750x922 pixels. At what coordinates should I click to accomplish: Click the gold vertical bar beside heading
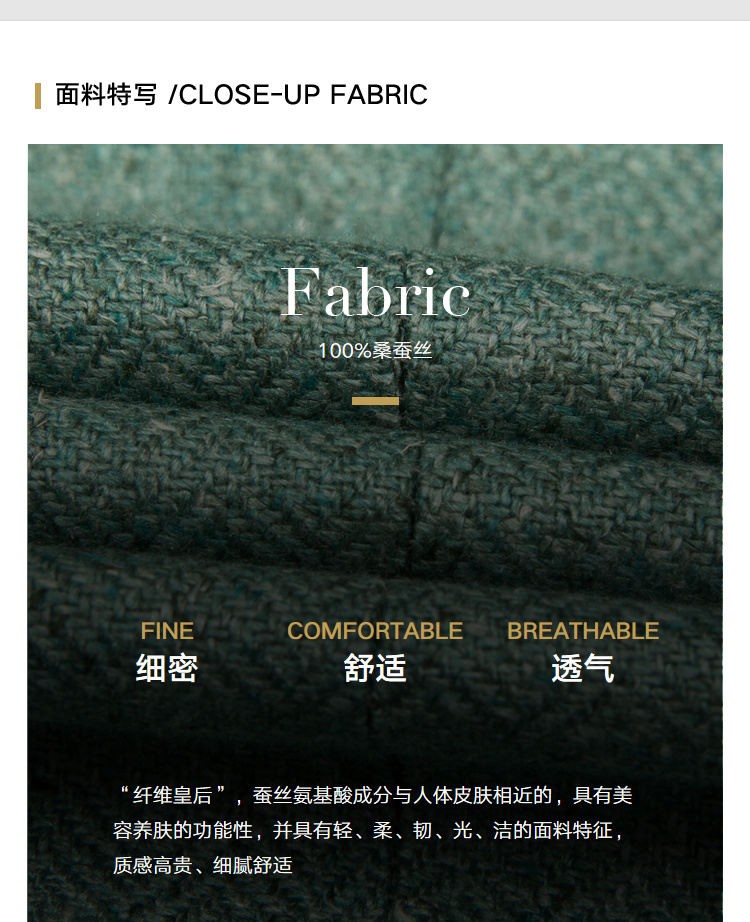[38, 96]
